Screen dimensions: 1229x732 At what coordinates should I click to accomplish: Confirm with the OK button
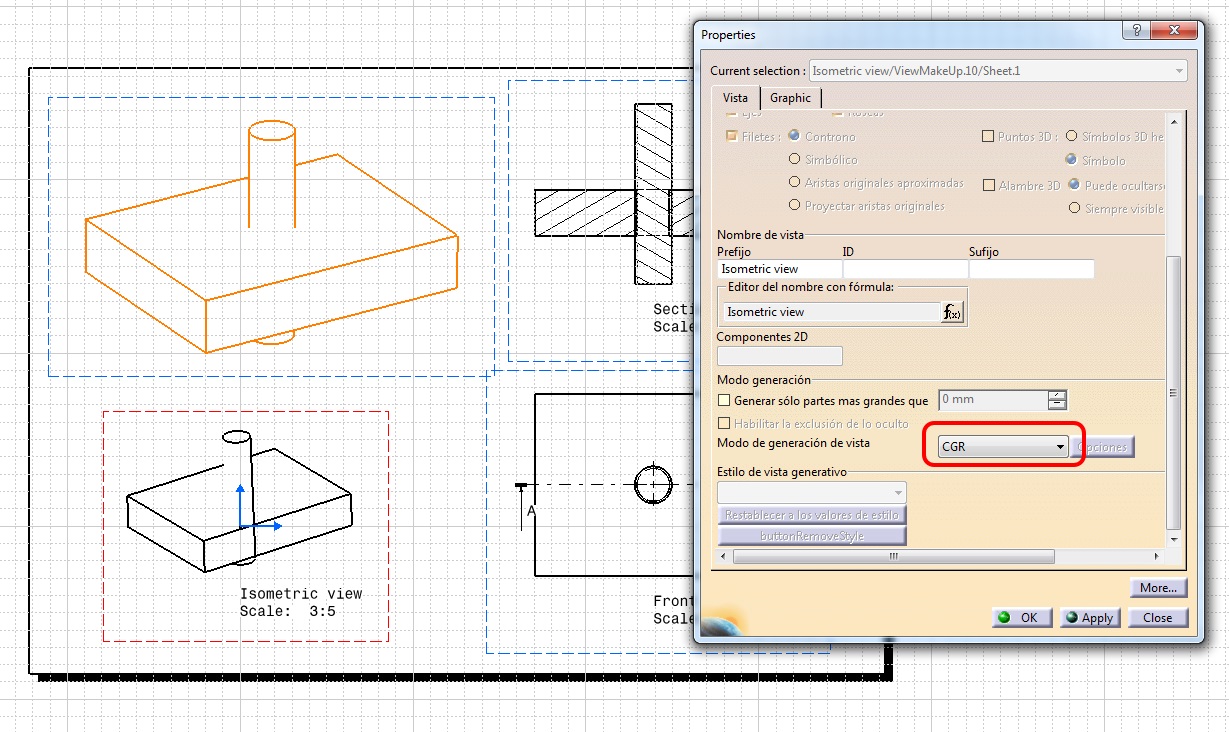1021,618
